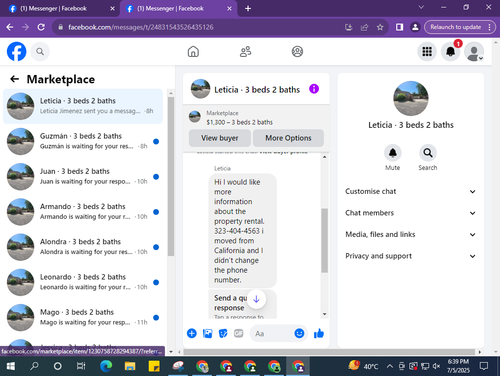The width and height of the screenshot is (500, 376).
Task: Open the account profile avatar menu
Action: tap(474, 52)
